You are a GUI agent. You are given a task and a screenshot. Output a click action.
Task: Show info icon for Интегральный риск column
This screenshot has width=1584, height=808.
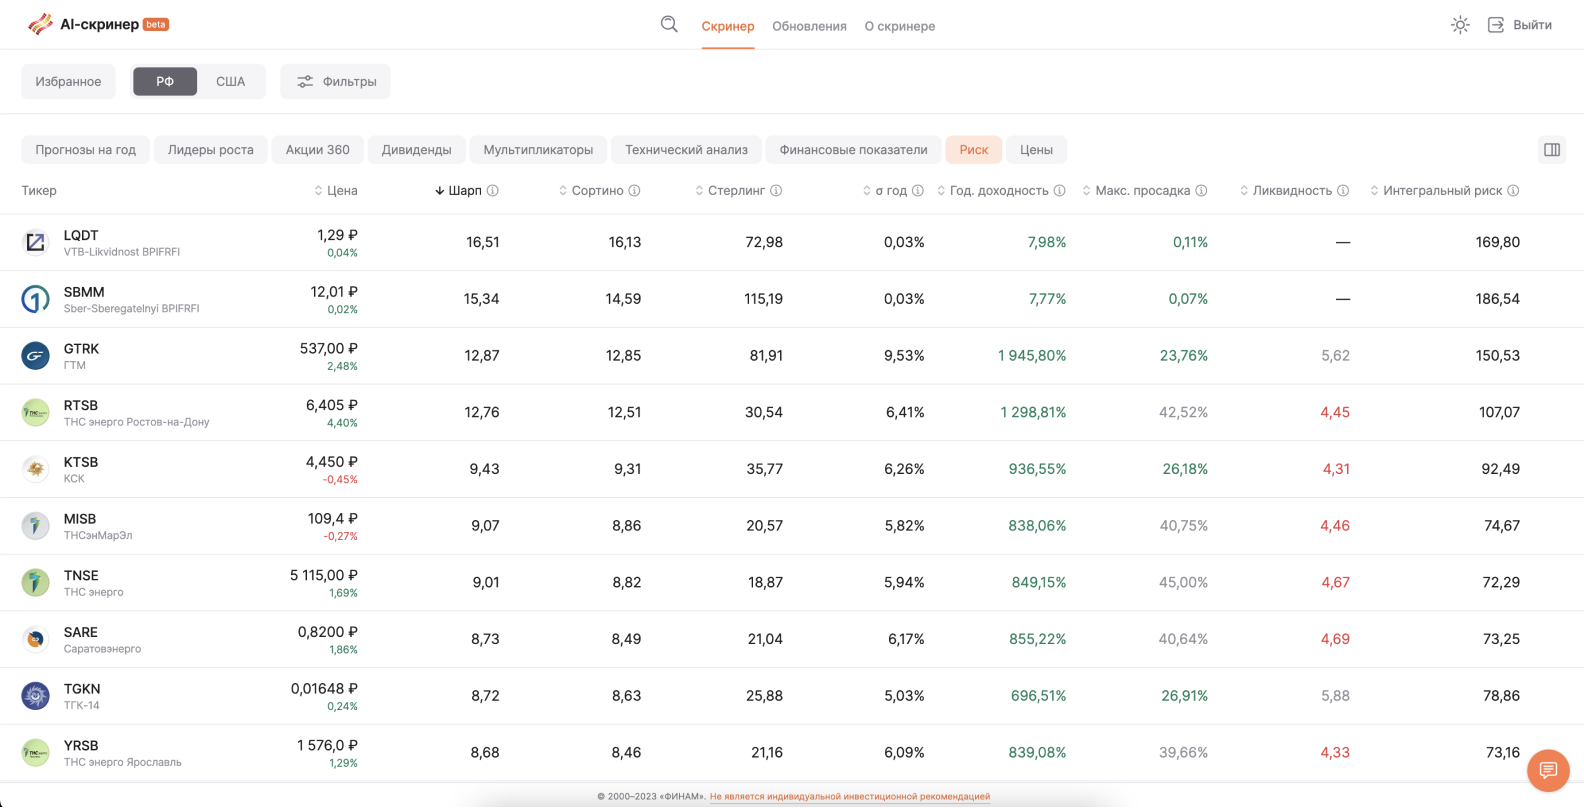point(1513,191)
